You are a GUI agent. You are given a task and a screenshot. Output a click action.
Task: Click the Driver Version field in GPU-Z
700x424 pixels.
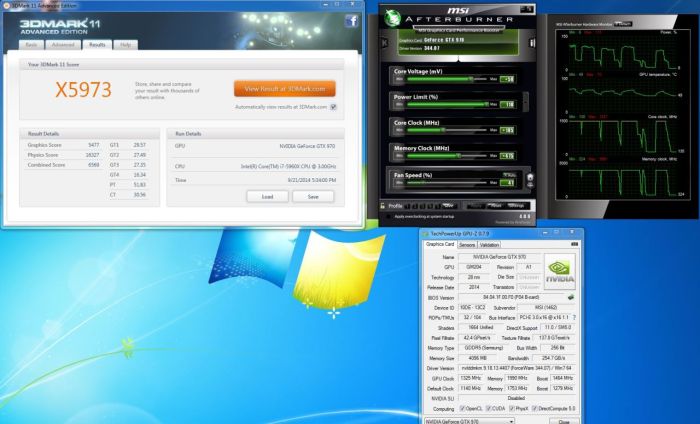tap(517, 368)
